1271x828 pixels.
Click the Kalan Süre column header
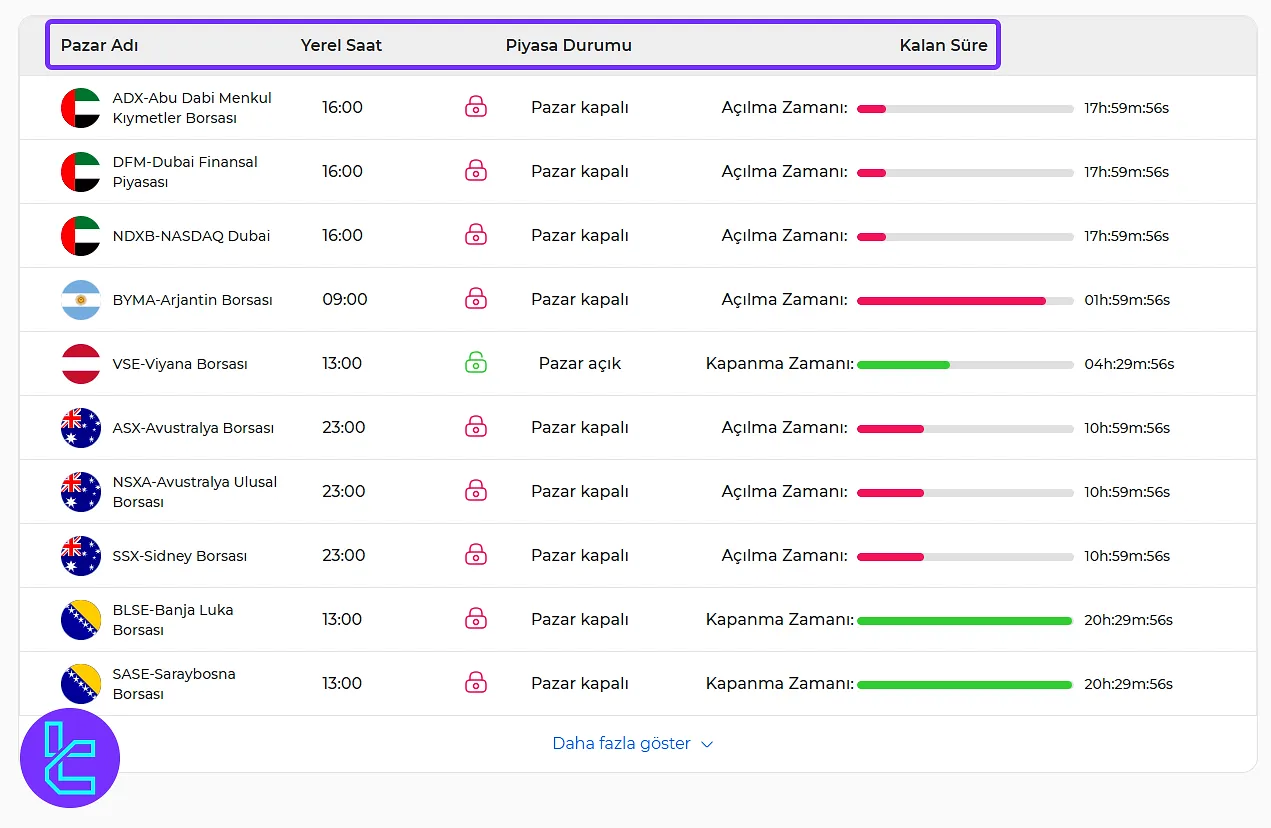coord(943,45)
